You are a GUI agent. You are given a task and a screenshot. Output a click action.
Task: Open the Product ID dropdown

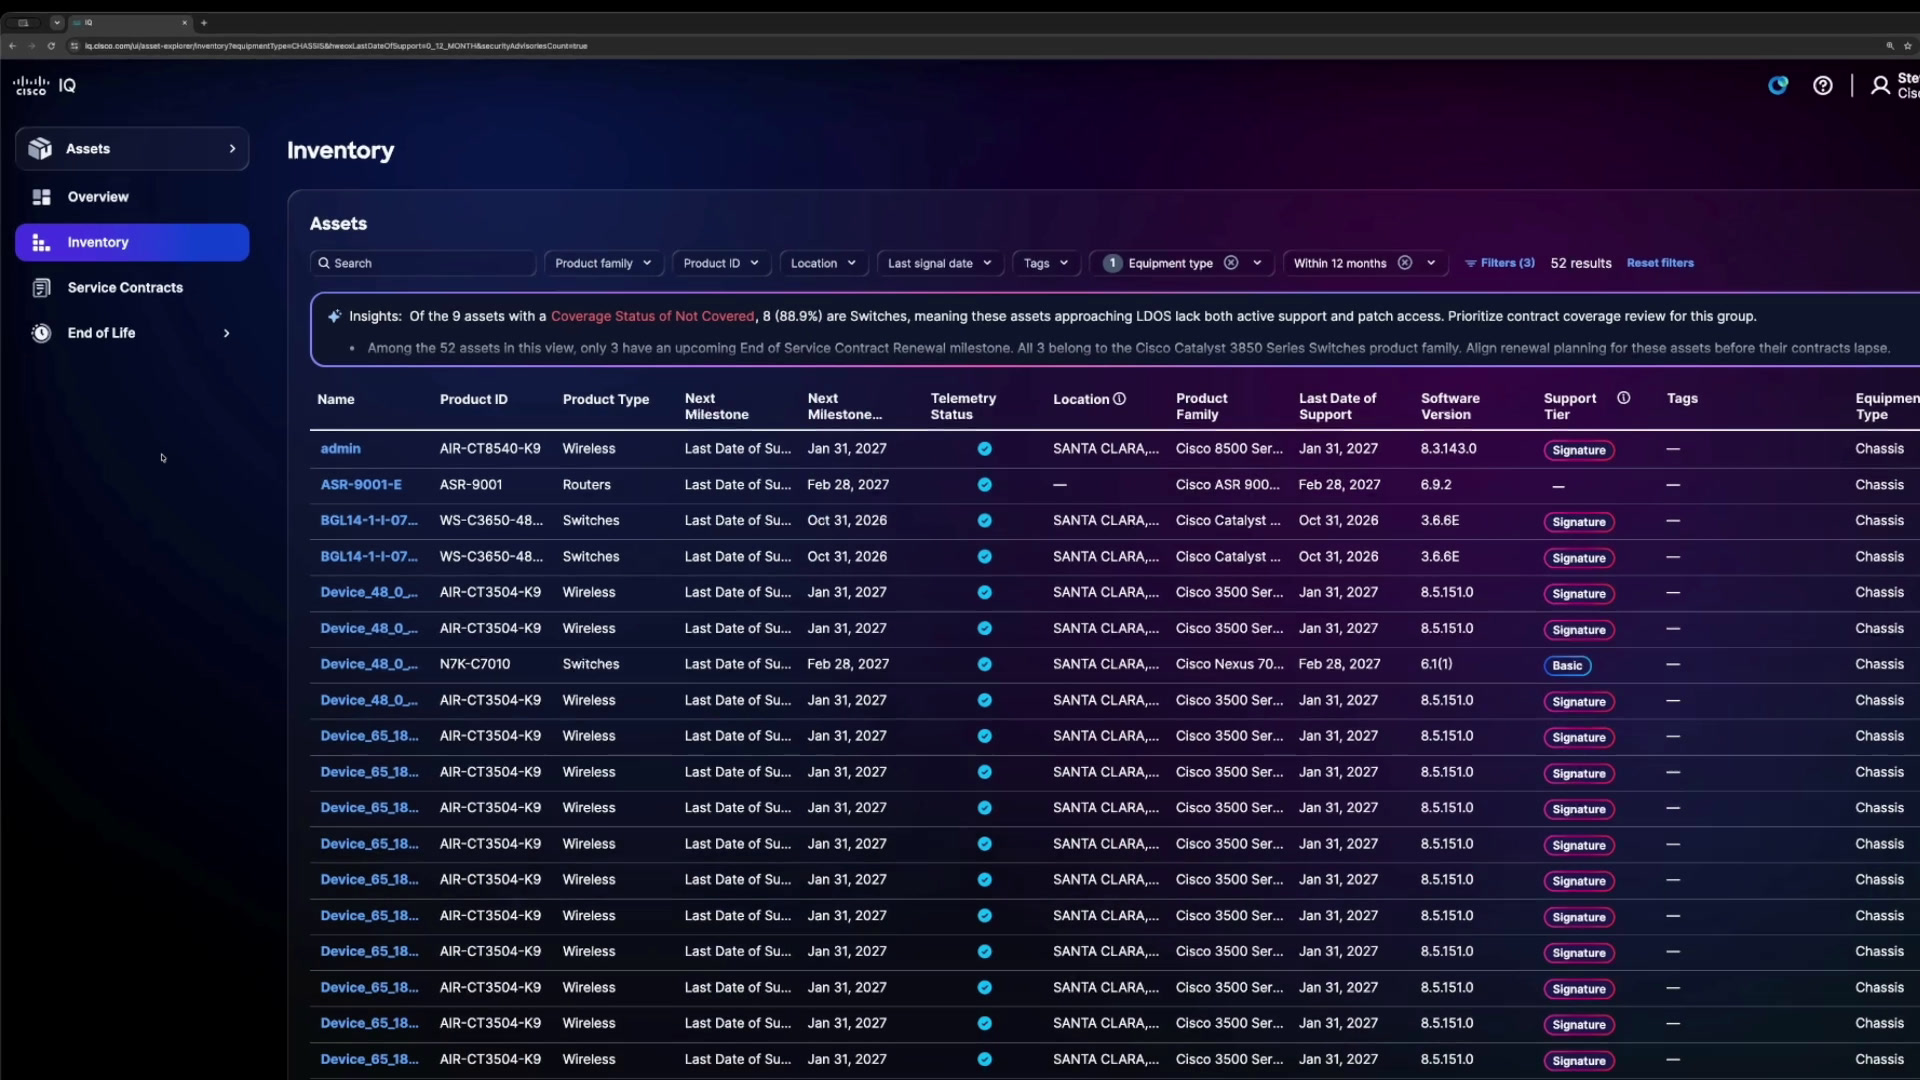tap(721, 263)
